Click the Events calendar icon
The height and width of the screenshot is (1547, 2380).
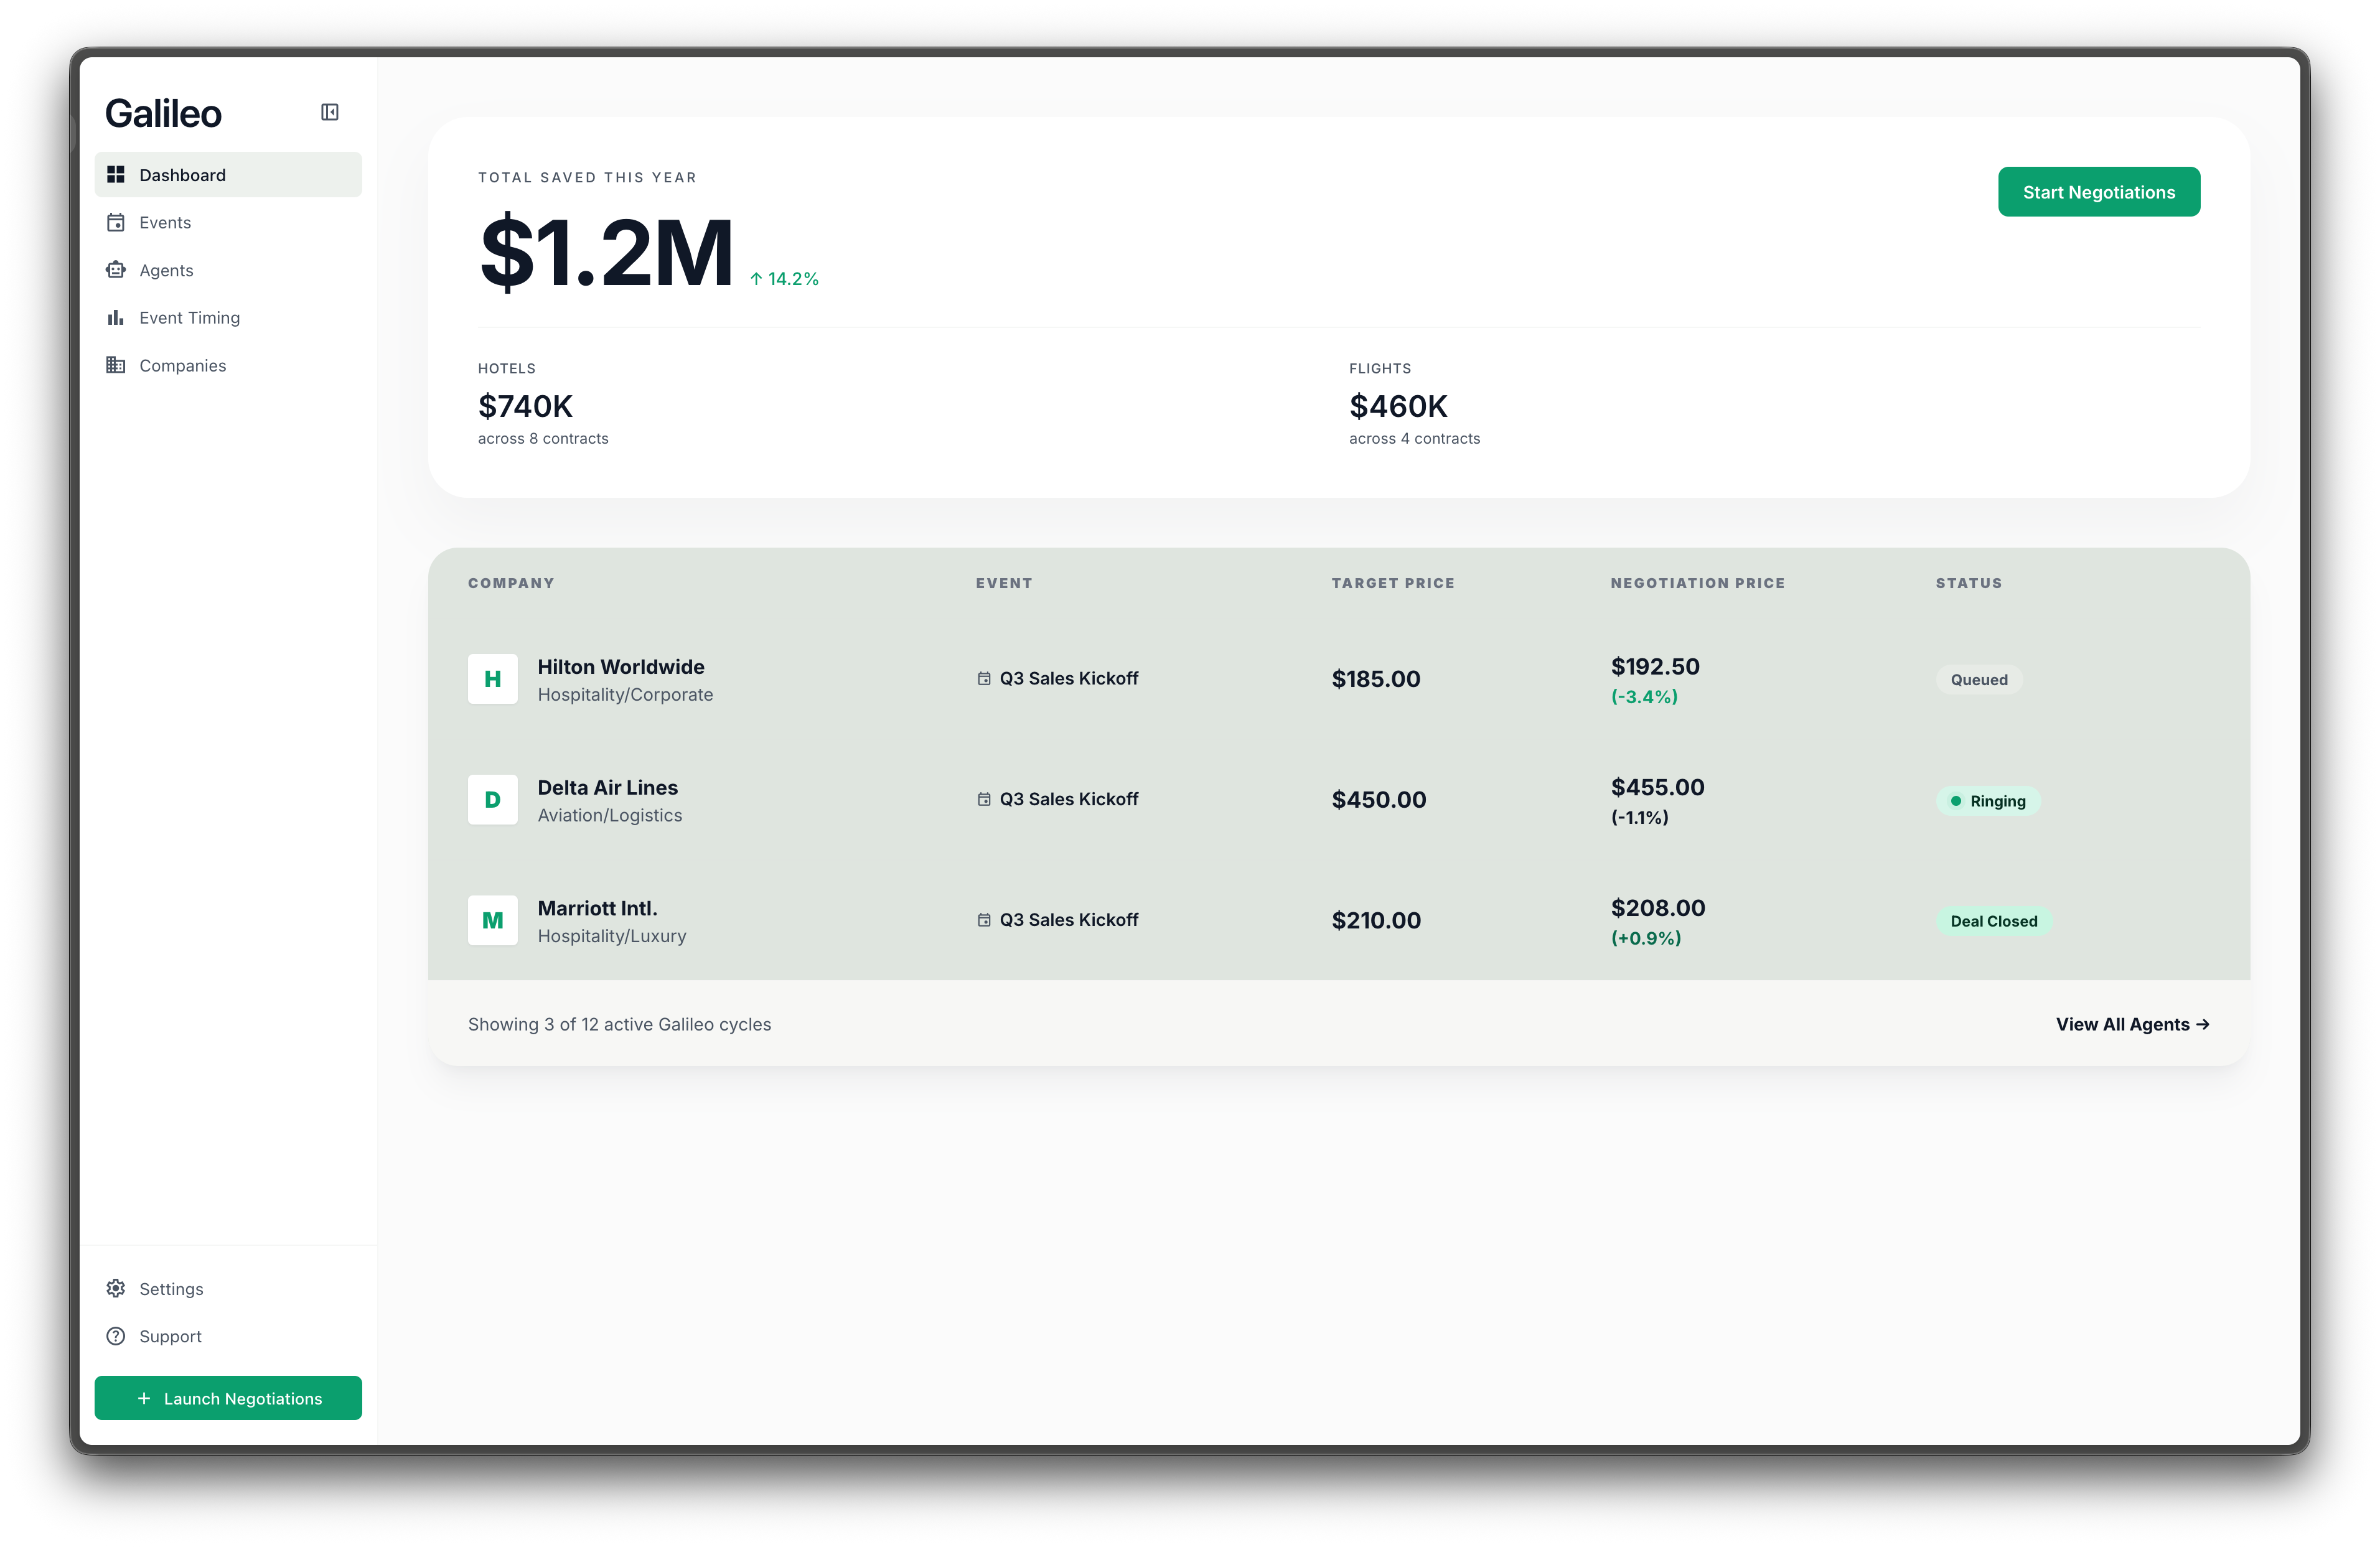coord(116,222)
